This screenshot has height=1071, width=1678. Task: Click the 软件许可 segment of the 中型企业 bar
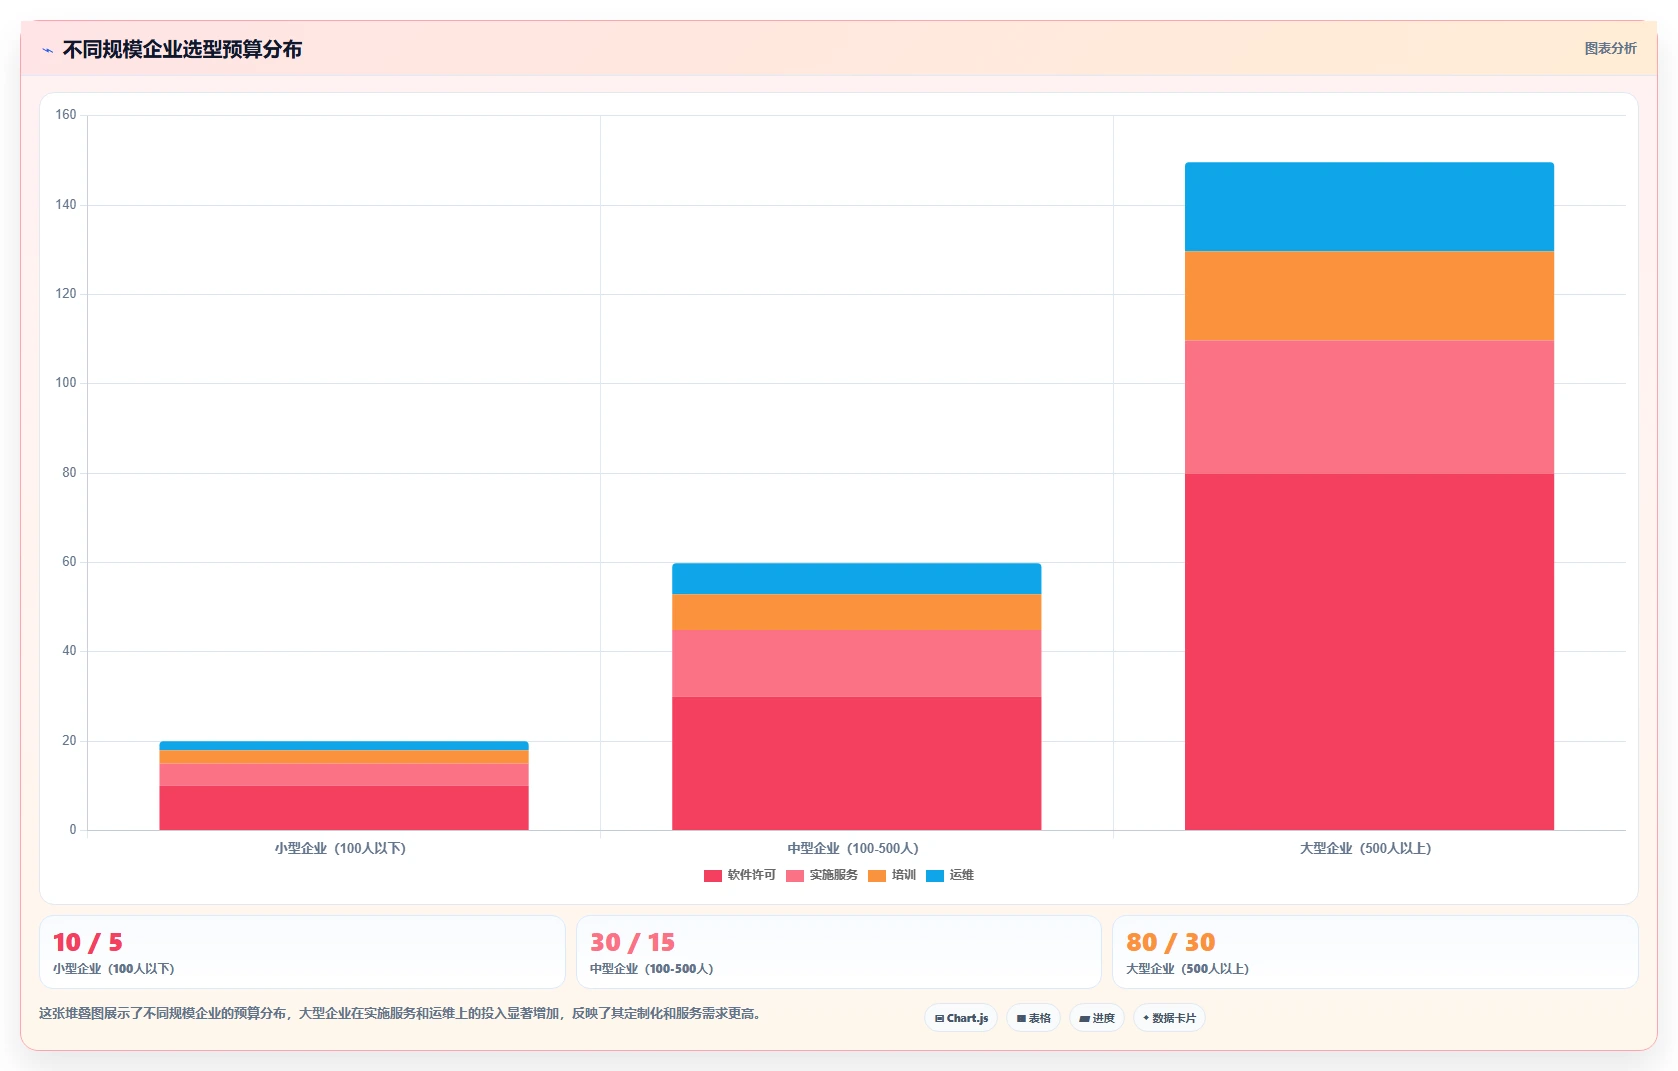click(856, 763)
